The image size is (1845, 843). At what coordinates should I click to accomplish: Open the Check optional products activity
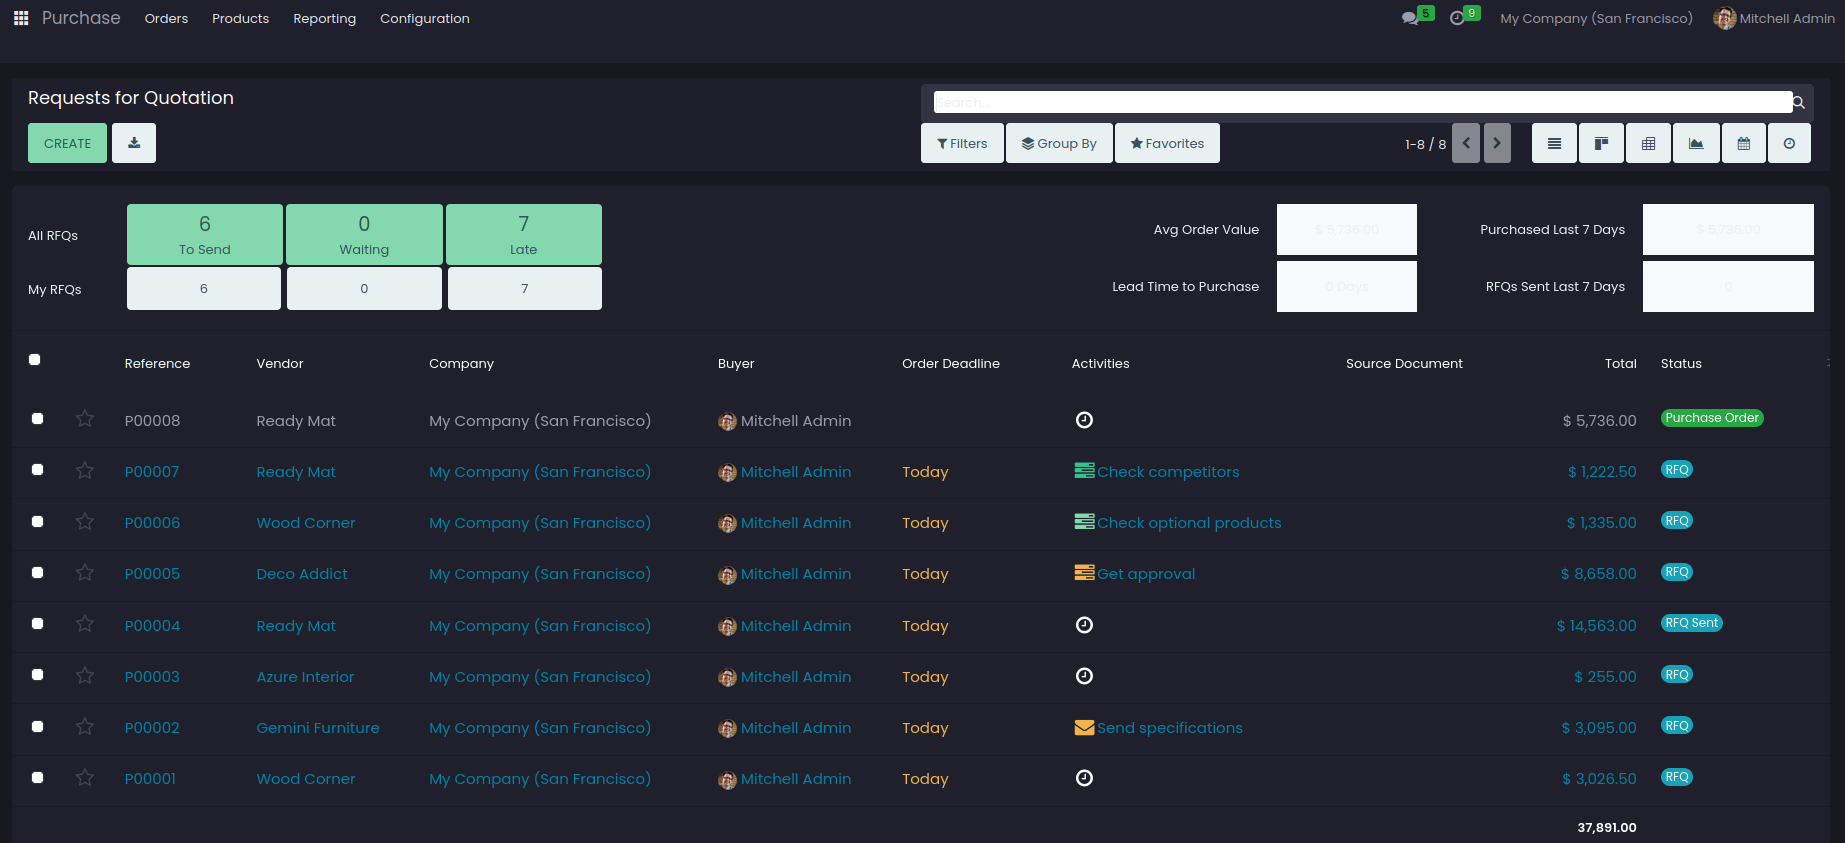point(1189,523)
